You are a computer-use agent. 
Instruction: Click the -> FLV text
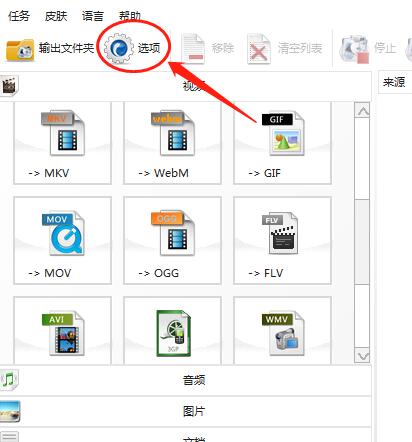click(266, 273)
